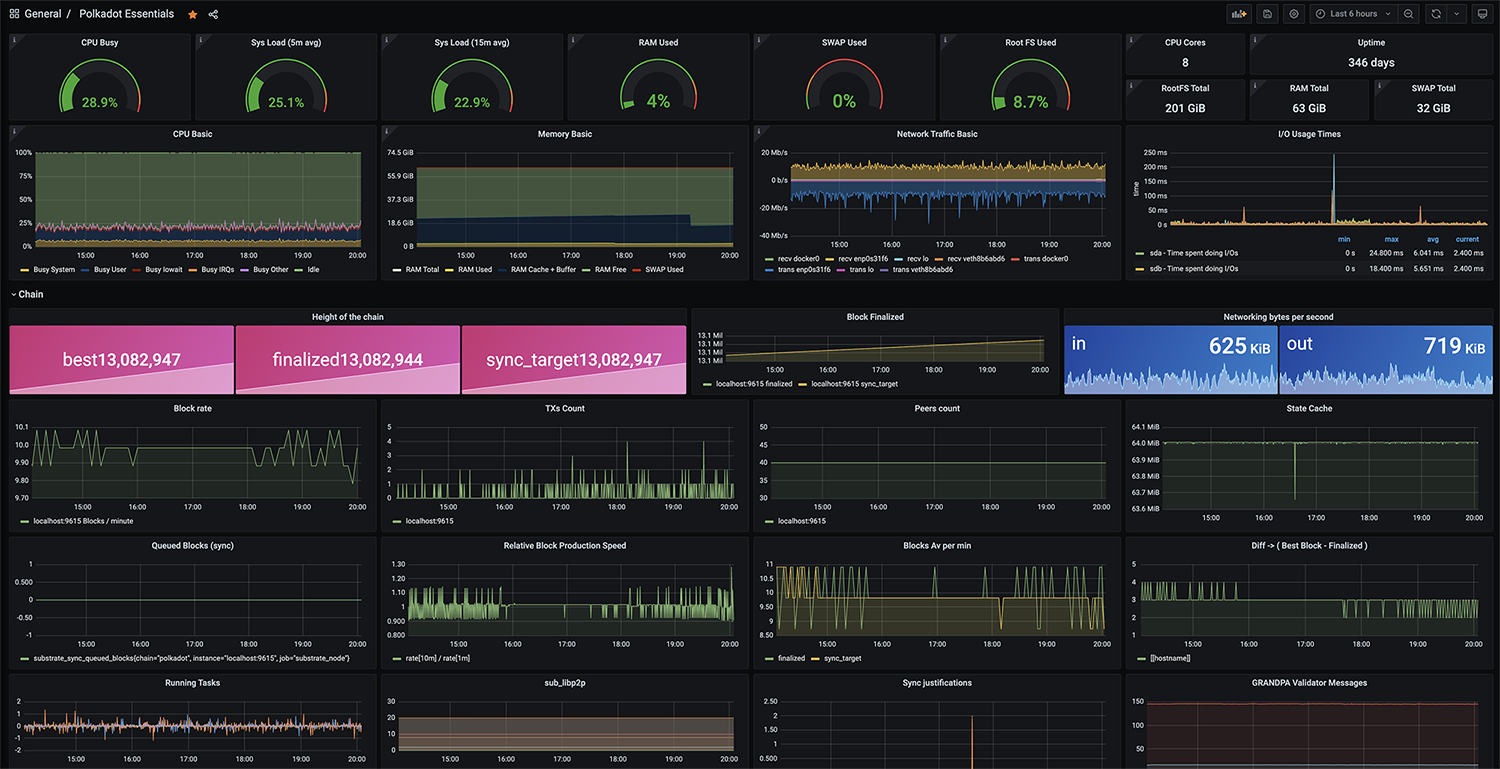The image size is (1500, 769).
Task: Toggle trans enp0s31f6 series visibility
Action: (x=803, y=269)
